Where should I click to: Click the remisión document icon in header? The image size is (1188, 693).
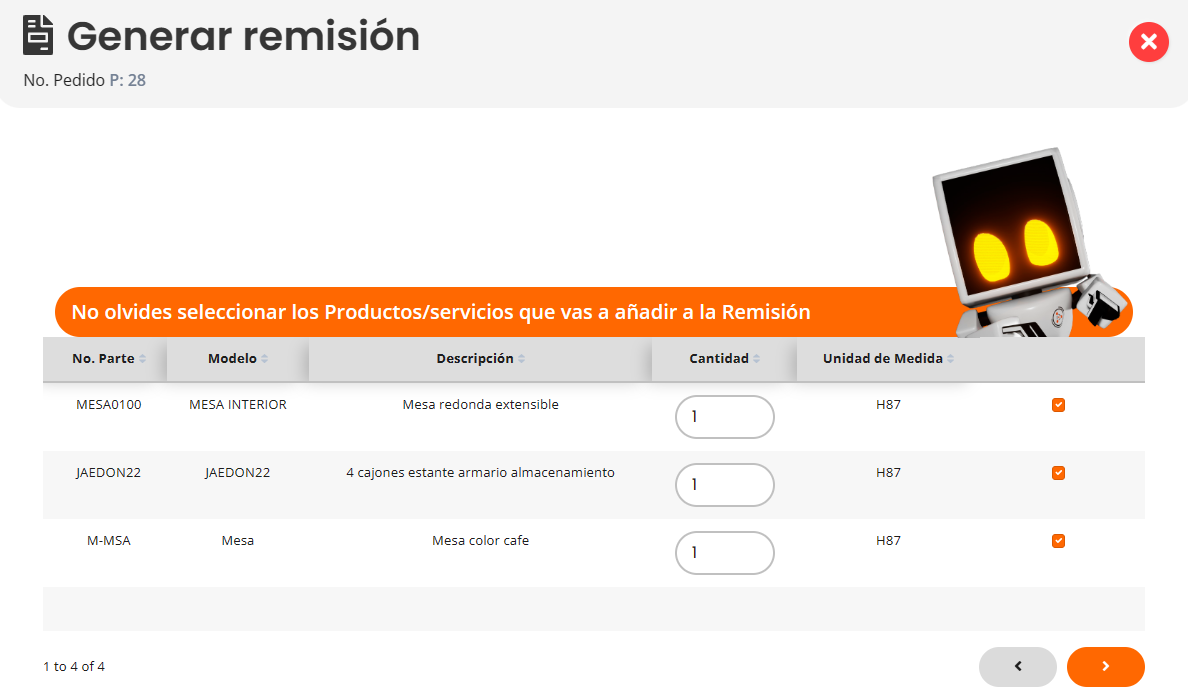(x=39, y=36)
